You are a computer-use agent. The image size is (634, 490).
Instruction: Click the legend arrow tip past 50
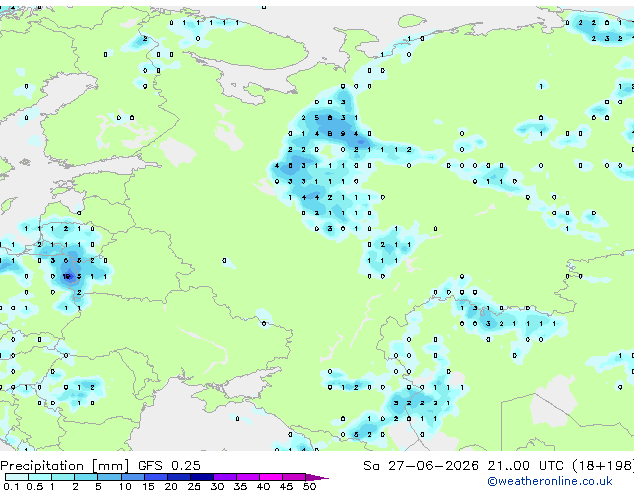[x=318, y=477]
